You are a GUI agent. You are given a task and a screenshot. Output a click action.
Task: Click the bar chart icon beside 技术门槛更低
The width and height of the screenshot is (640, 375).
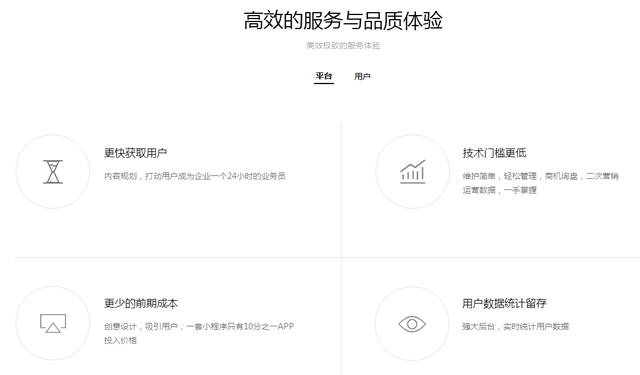(413, 171)
